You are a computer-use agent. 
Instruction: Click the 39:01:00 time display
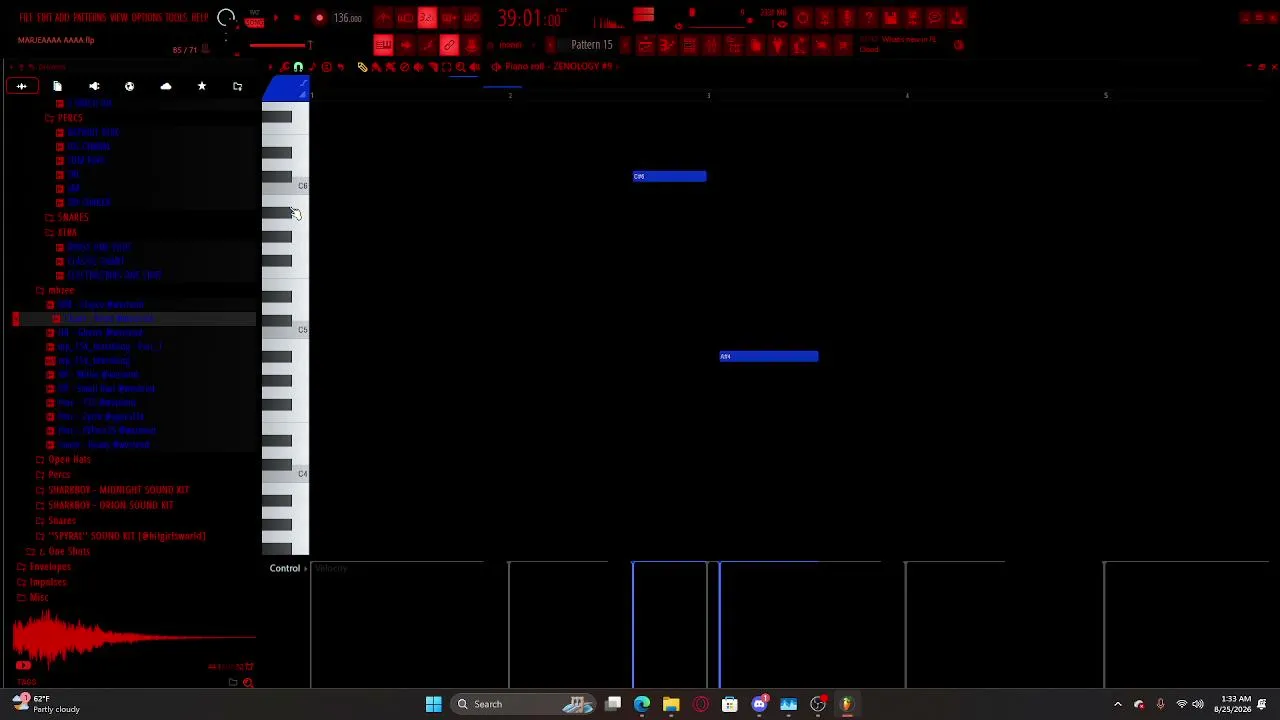[x=529, y=18]
